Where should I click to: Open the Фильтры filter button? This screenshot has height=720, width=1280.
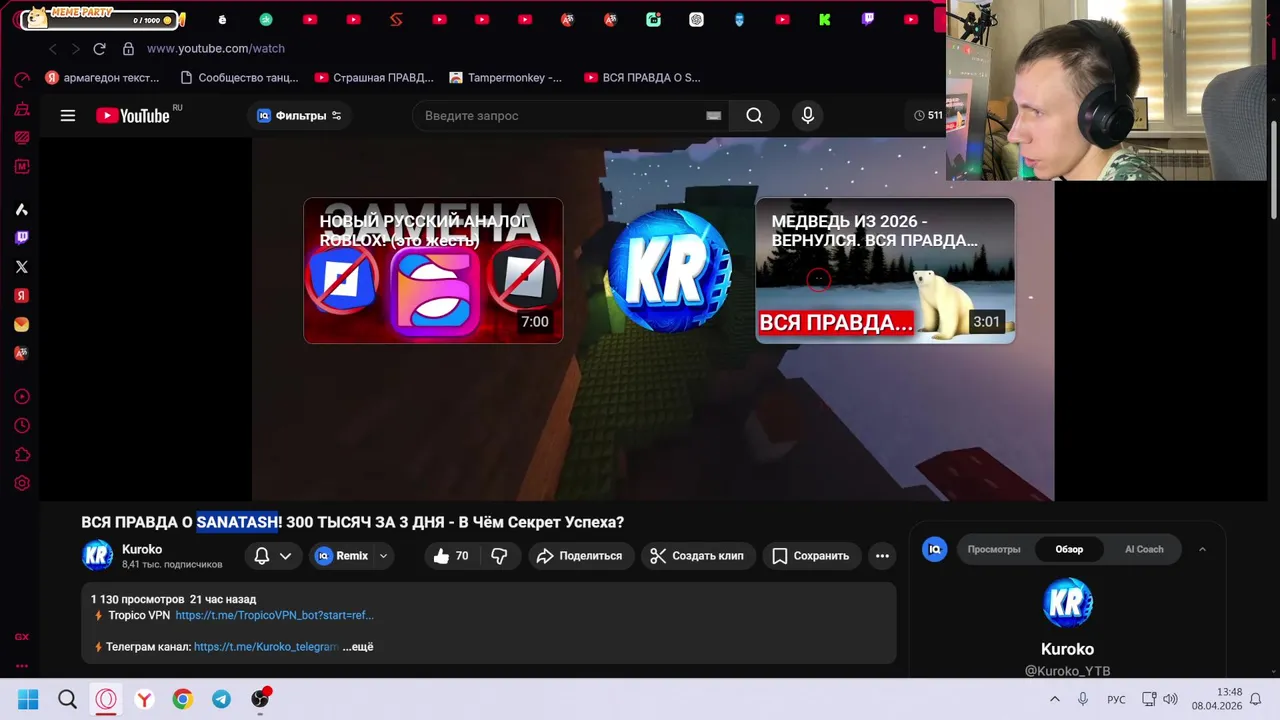pyautogui.click(x=299, y=116)
